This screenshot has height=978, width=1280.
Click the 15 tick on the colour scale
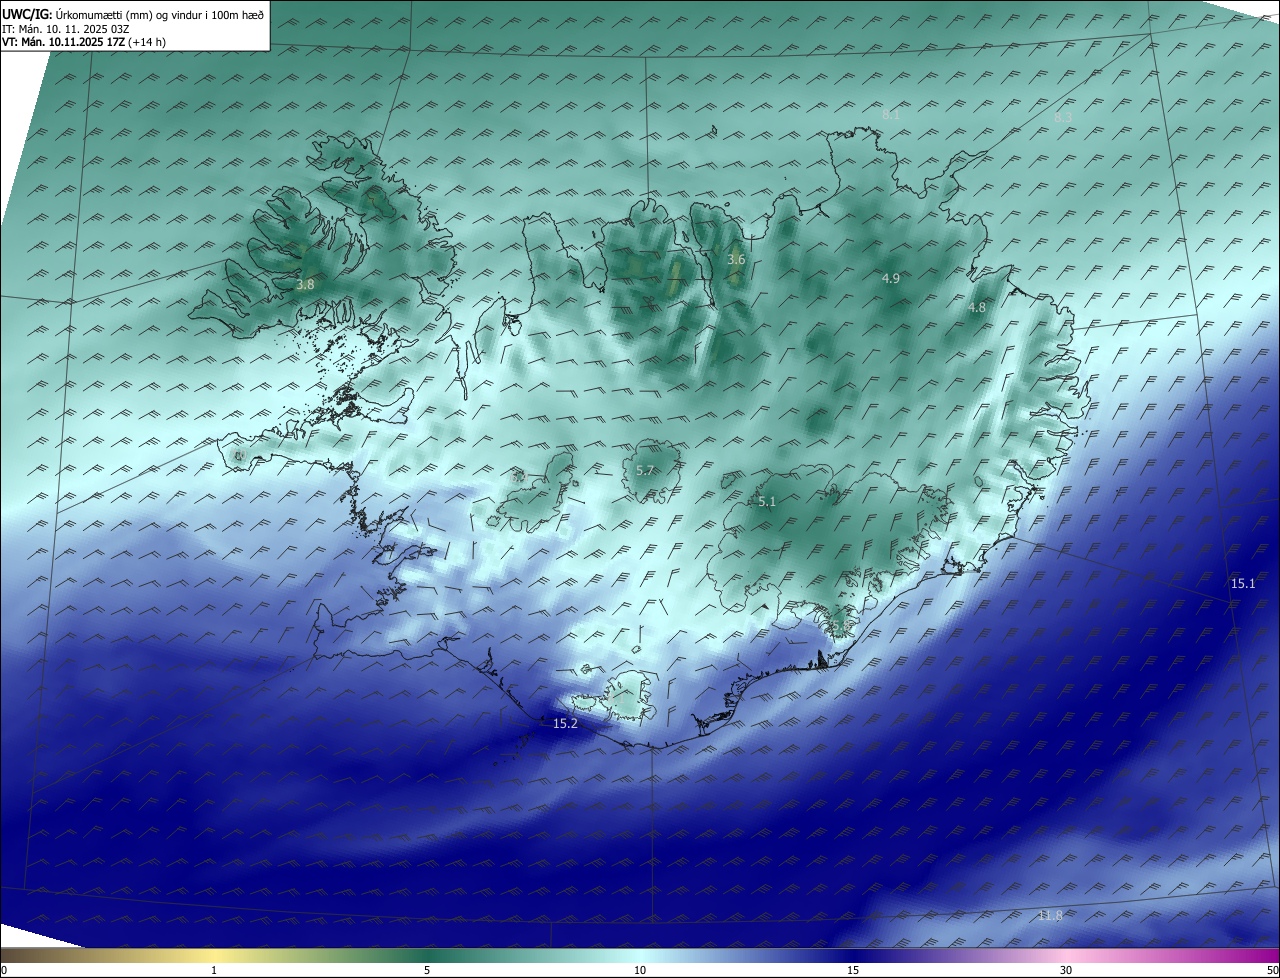pyautogui.click(x=853, y=970)
